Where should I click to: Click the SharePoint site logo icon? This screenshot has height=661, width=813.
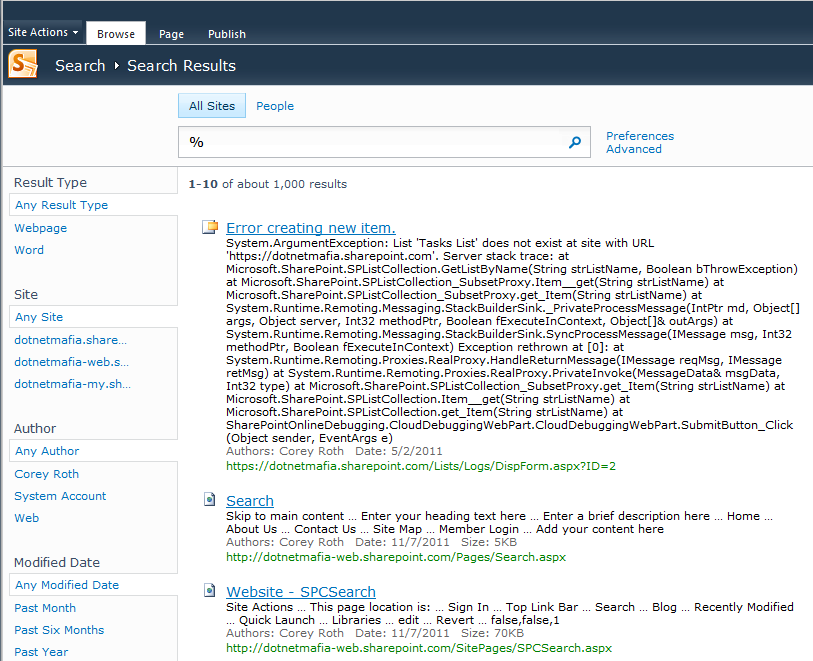[23, 64]
